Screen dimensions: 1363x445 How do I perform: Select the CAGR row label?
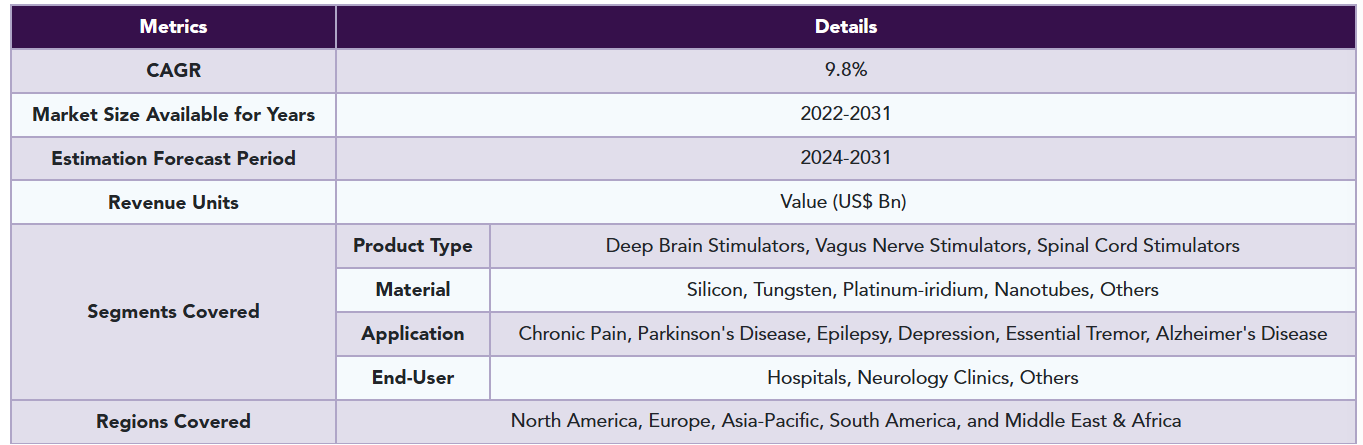[173, 70]
